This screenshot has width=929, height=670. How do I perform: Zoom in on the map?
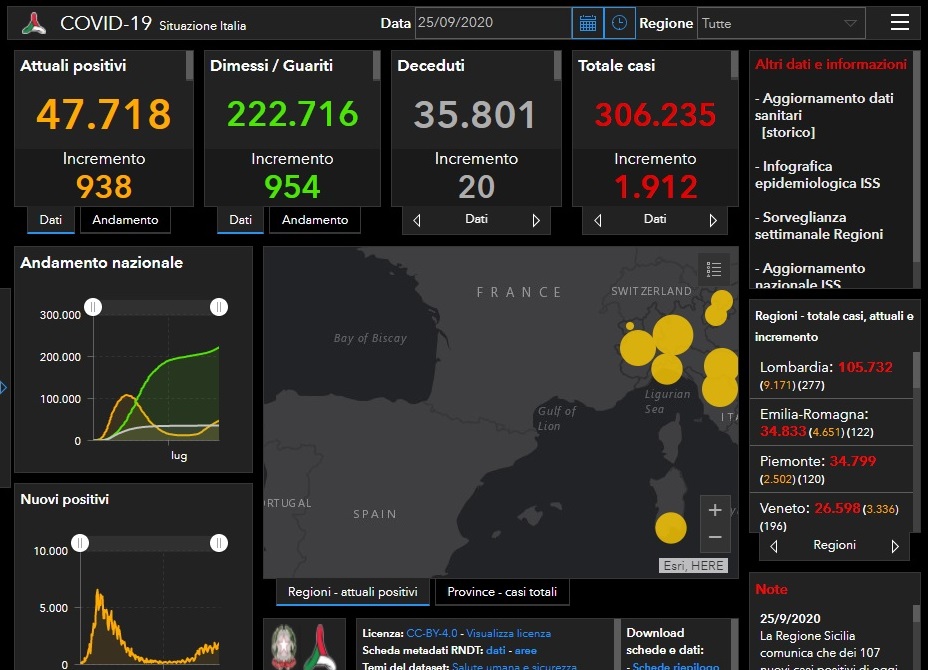click(x=715, y=510)
